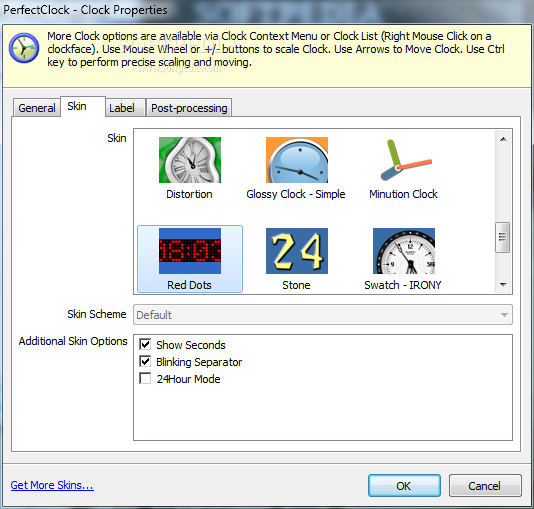Confirm with the OK button
Viewport: 534px width, 509px height.
[404, 486]
